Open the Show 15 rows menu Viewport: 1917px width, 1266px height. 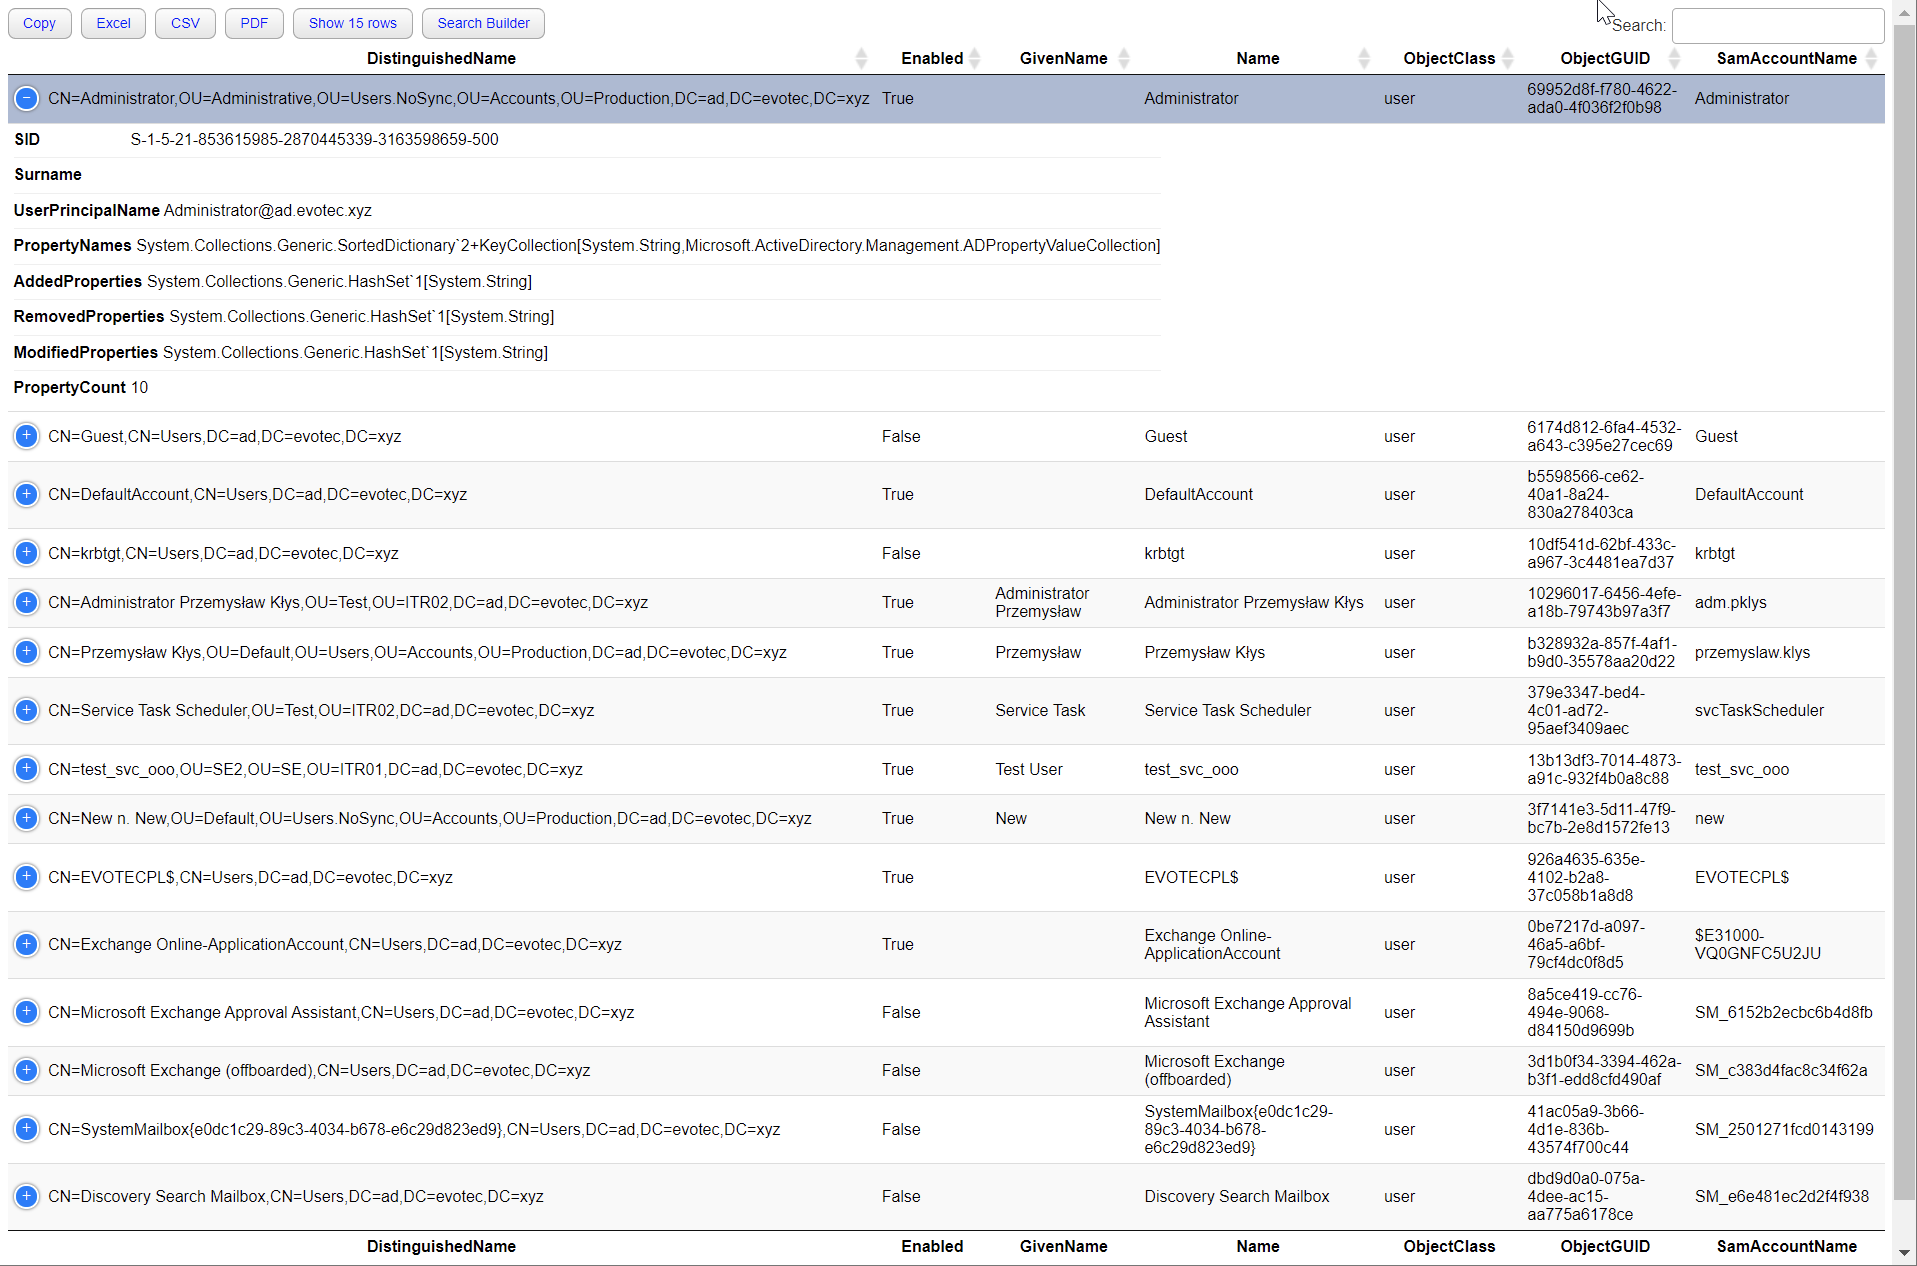coord(352,23)
